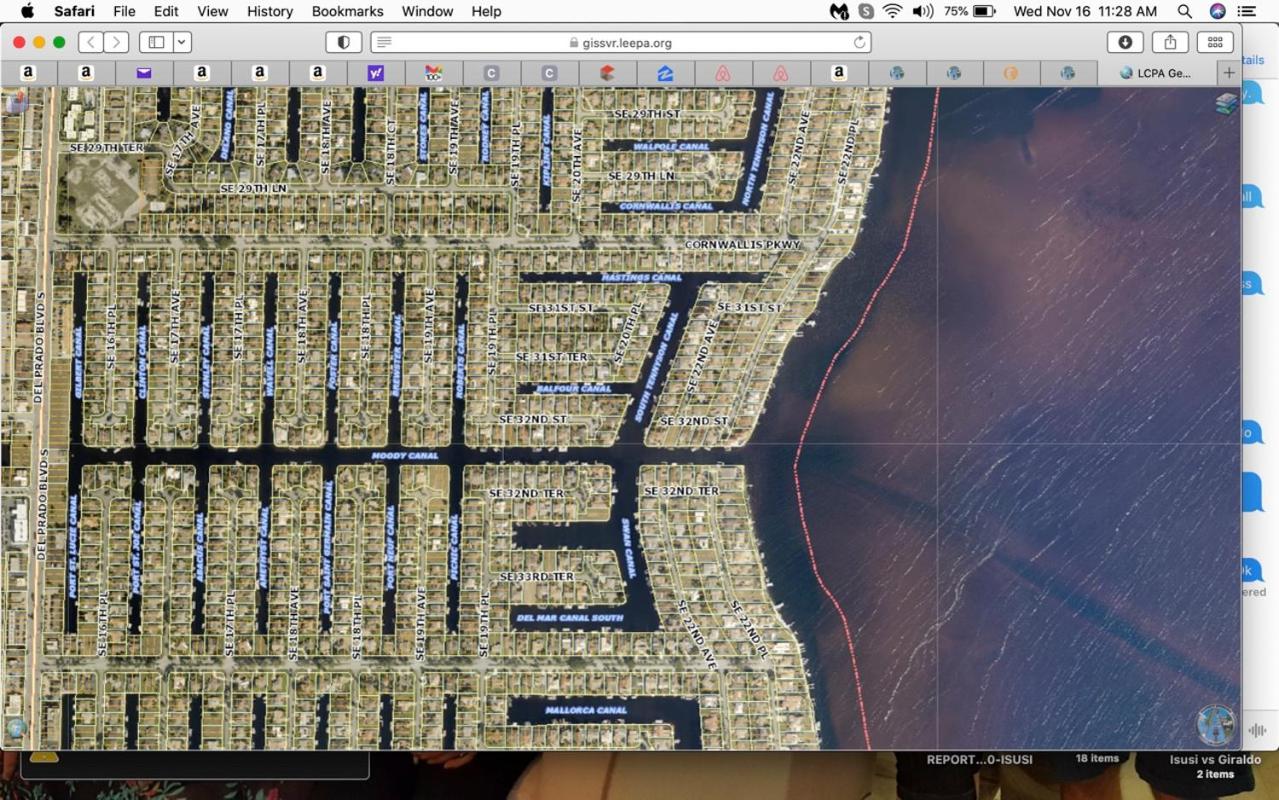
Task: Switch to the LCPA Ge... tab
Action: tap(1156, 73)
